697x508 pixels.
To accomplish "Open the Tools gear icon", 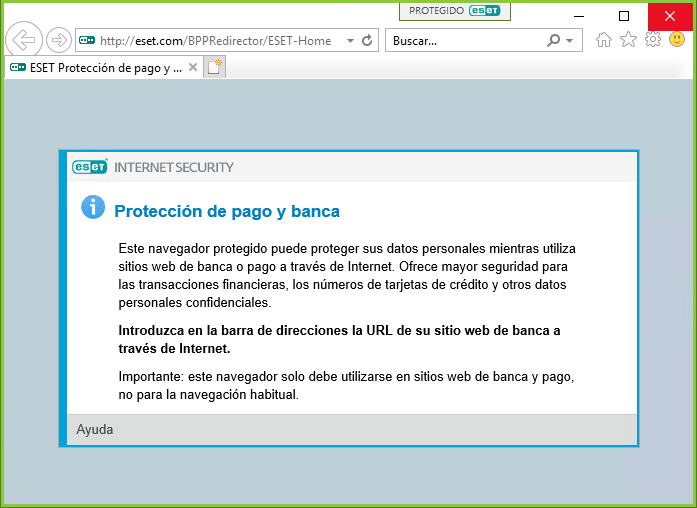I will tap(653, 40).
